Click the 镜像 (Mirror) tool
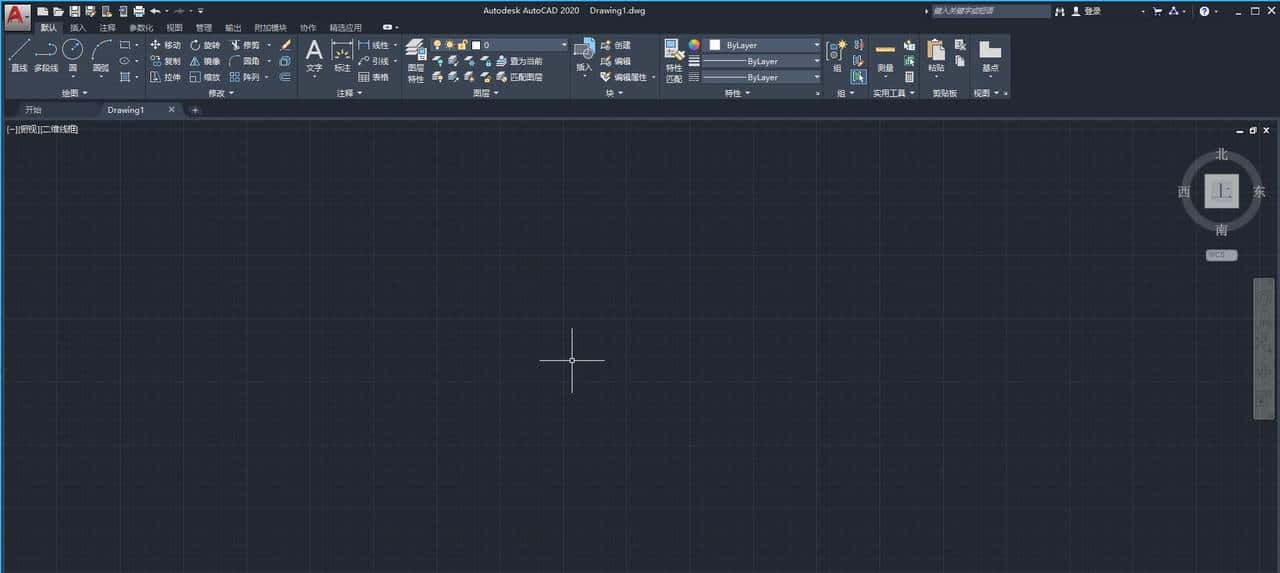 click(204, 61)
